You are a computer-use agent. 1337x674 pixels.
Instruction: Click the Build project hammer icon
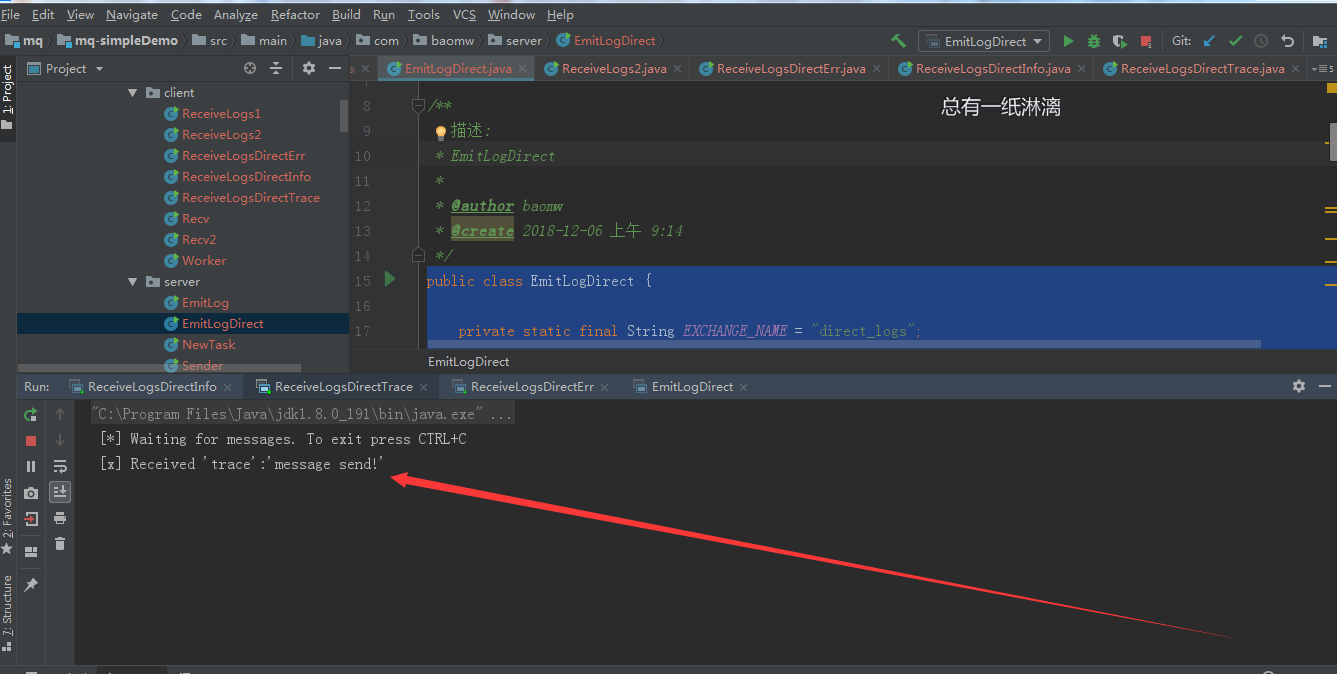[x=898, y=41]
